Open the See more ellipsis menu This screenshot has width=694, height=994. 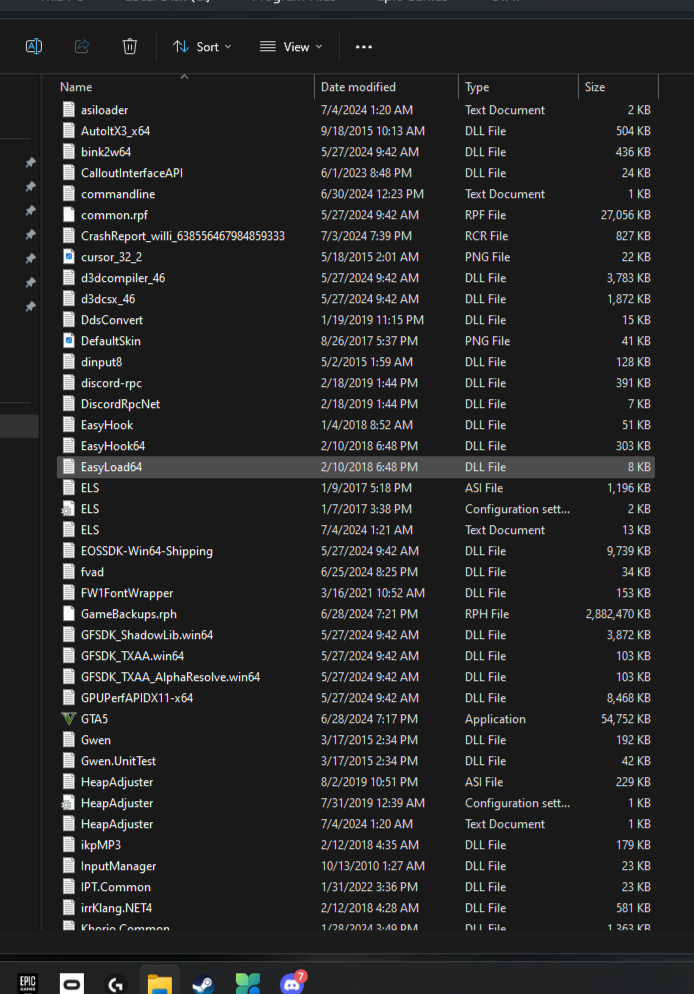(x=364, y=47)
